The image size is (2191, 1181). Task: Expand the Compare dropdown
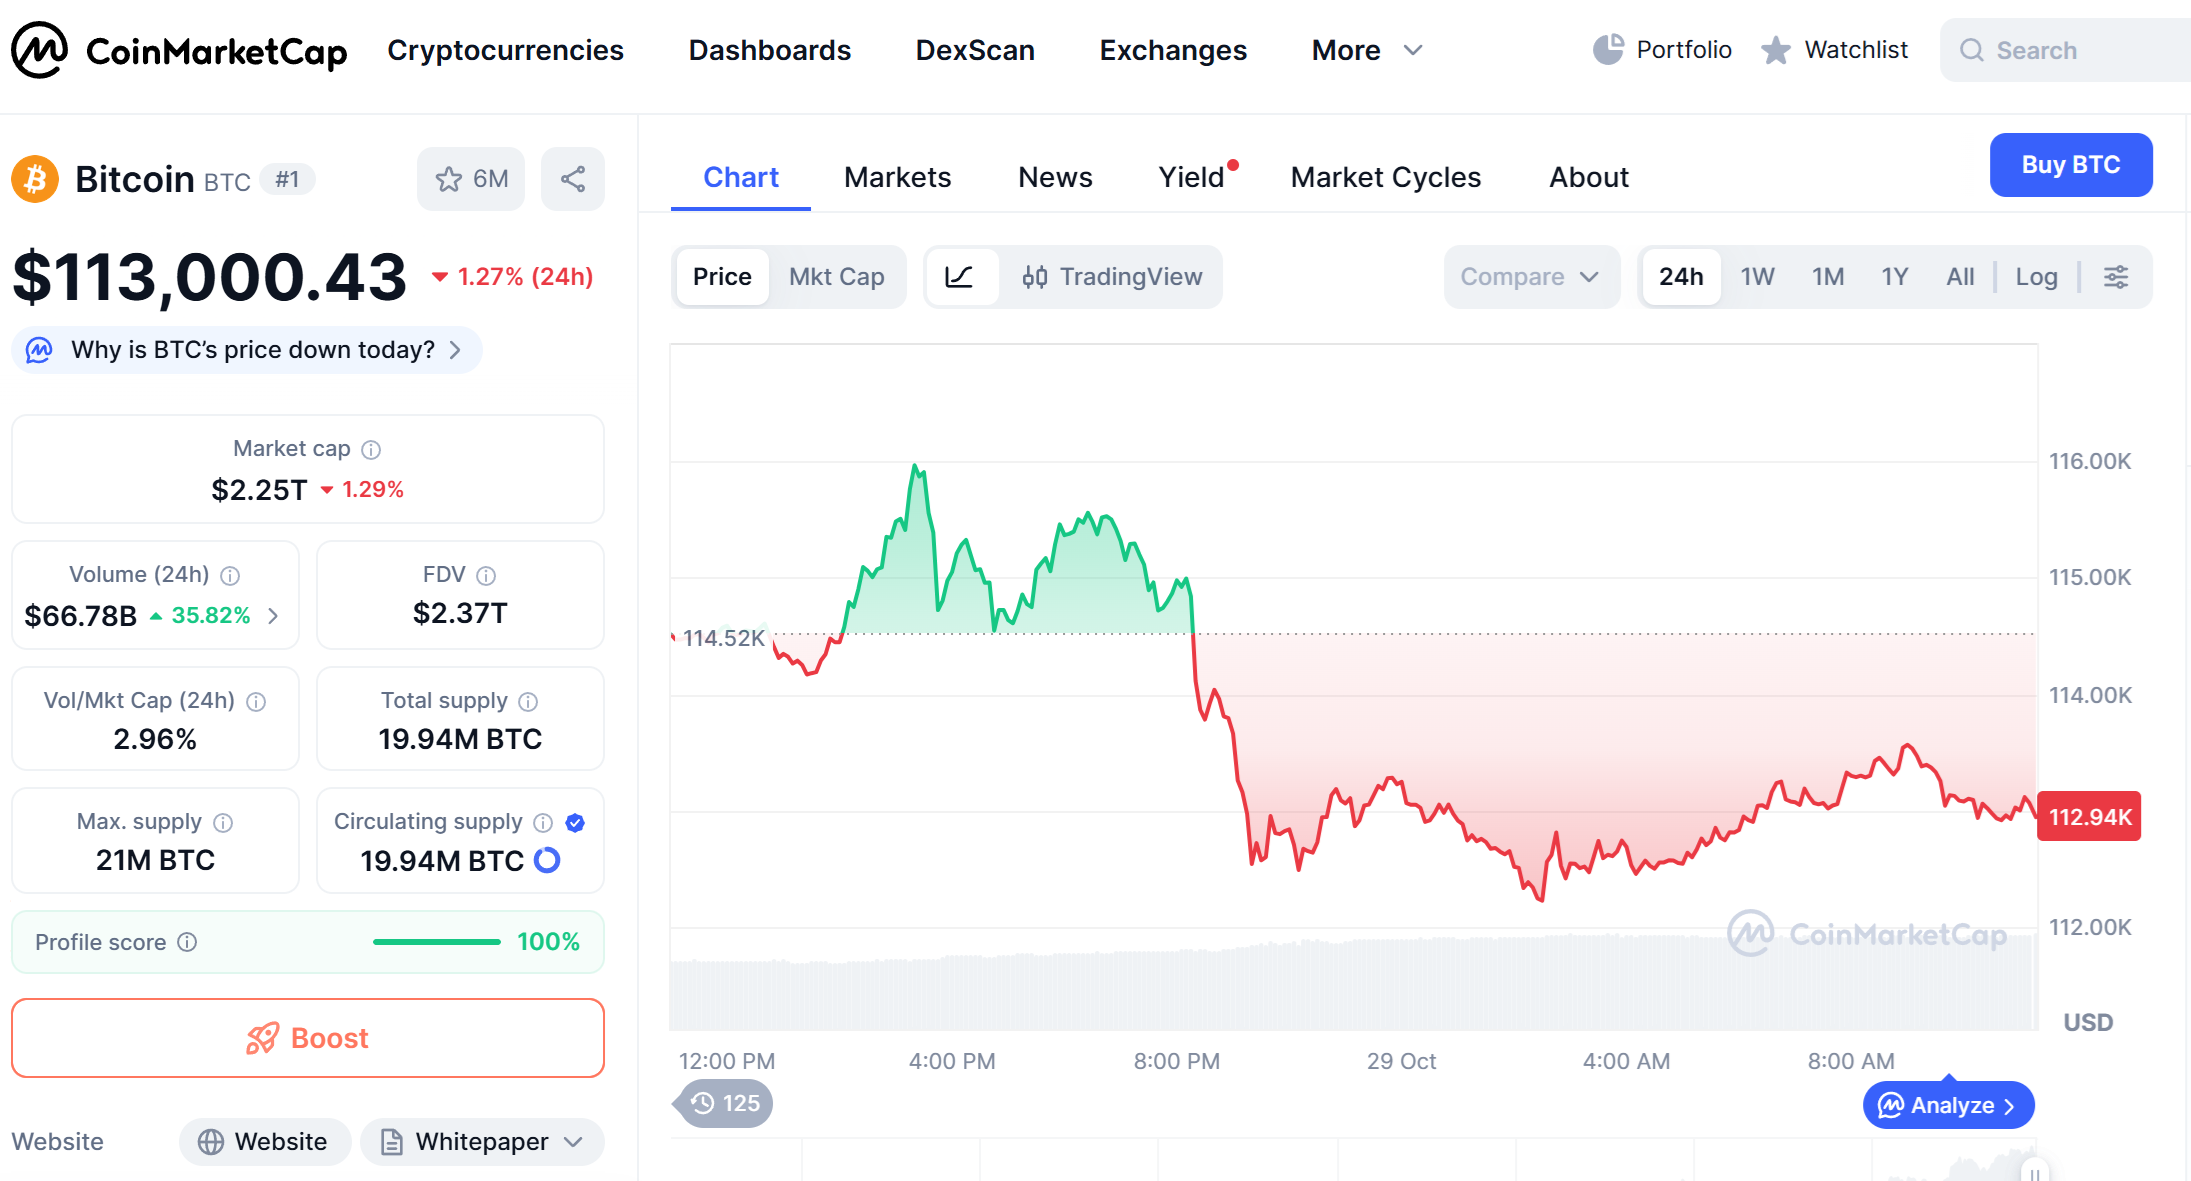coord(1530,277)
